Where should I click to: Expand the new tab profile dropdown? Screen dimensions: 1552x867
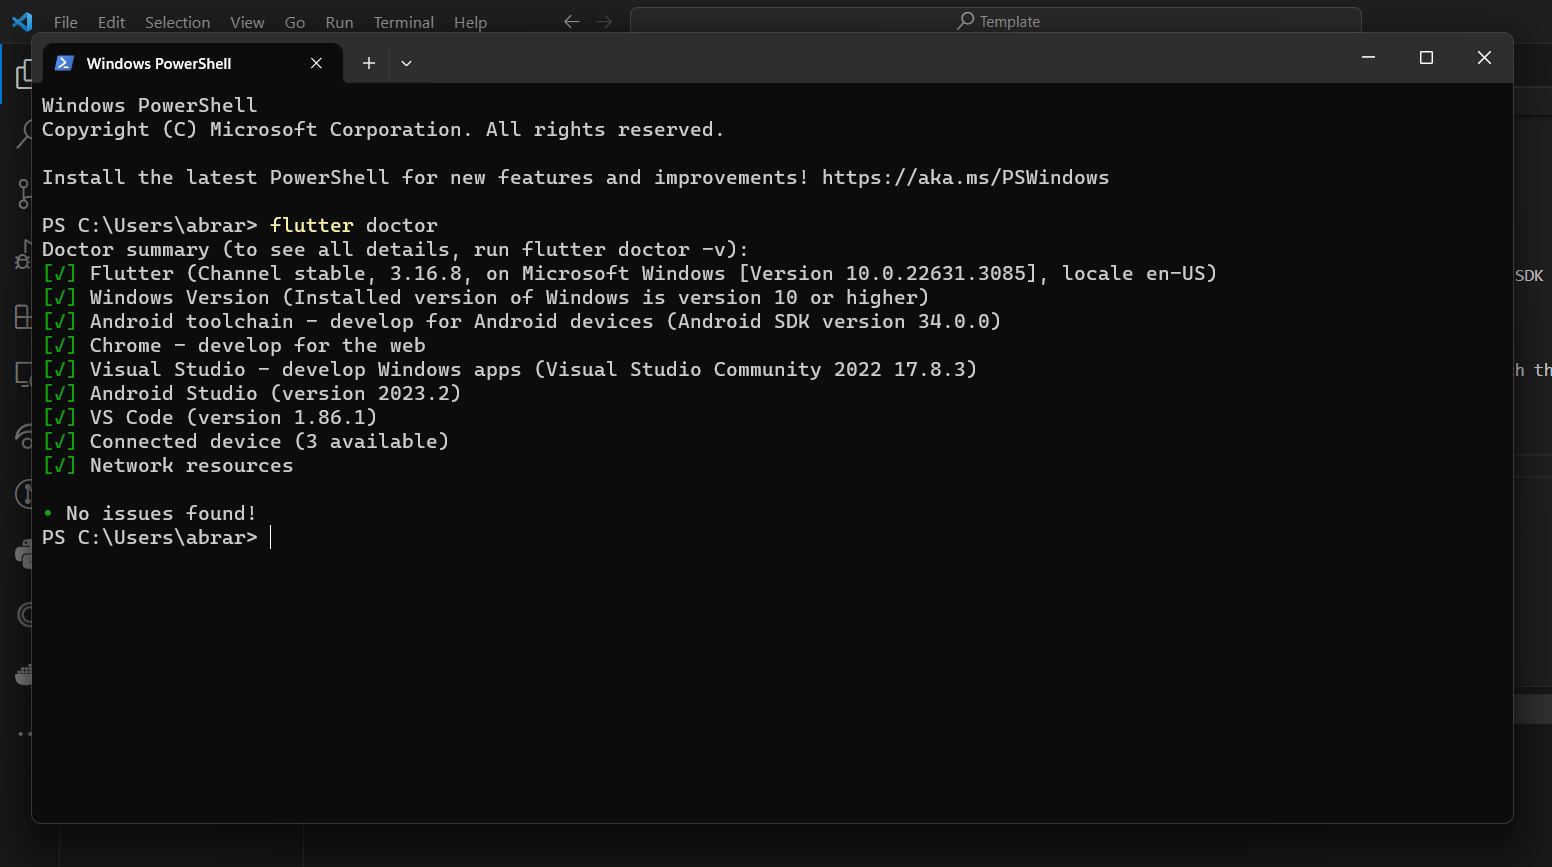point(406,63)
